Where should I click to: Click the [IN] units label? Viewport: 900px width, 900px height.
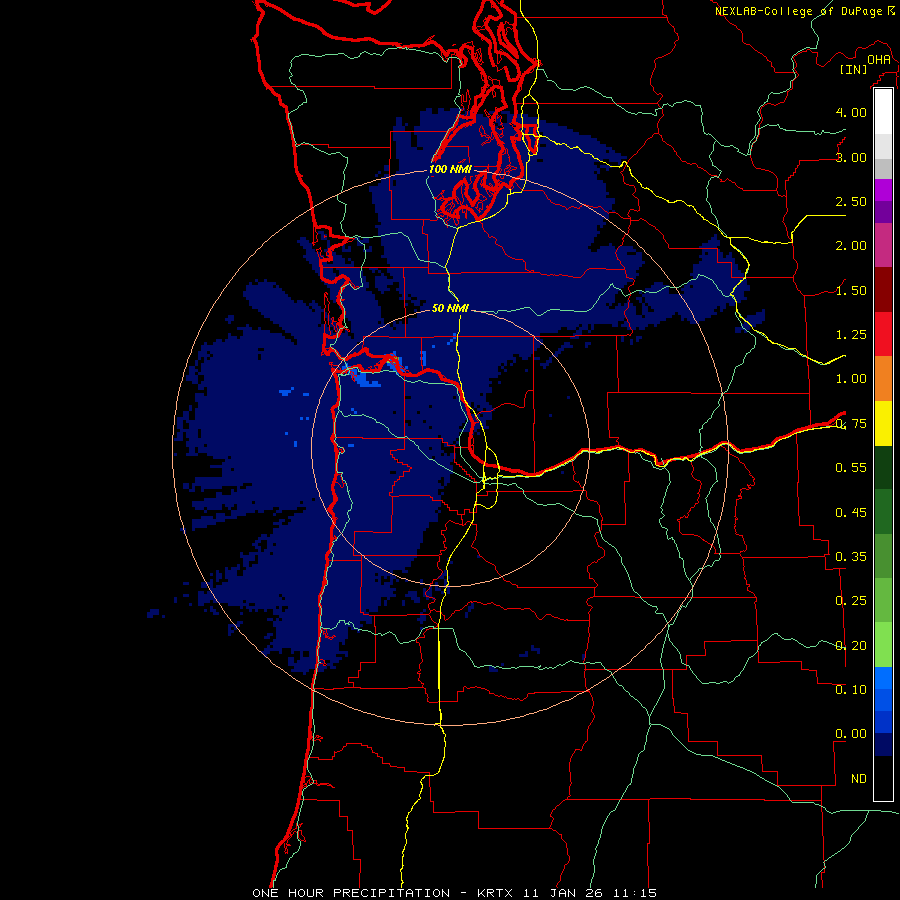854,69
